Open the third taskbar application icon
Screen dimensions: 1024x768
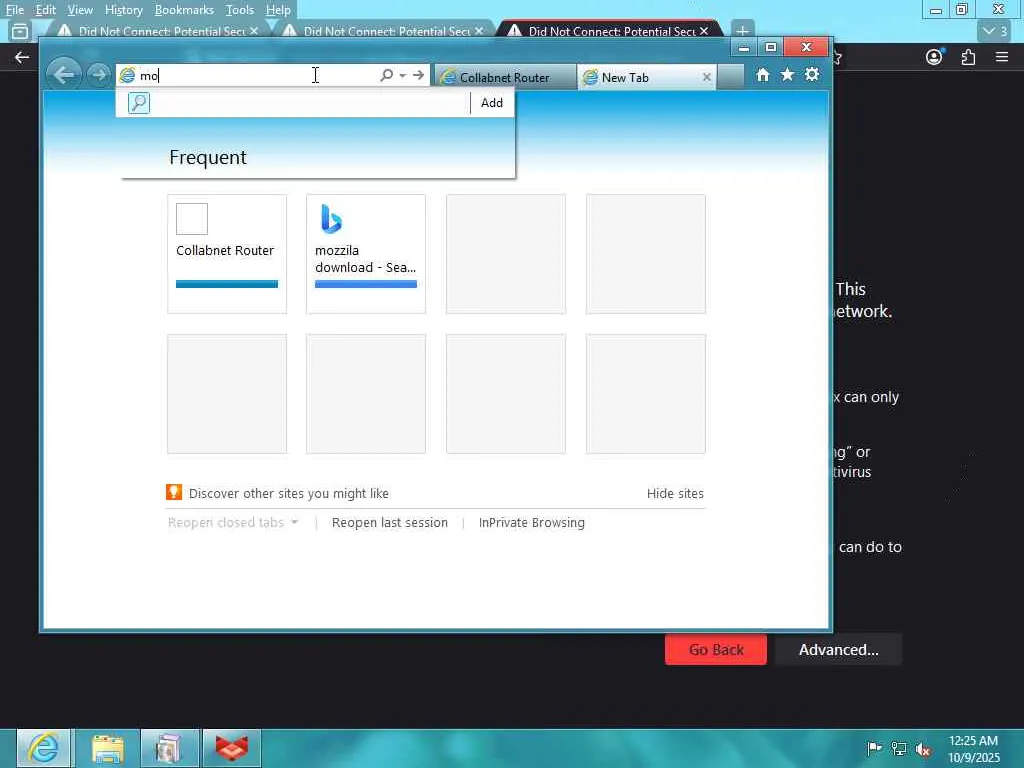click(169, 748)
